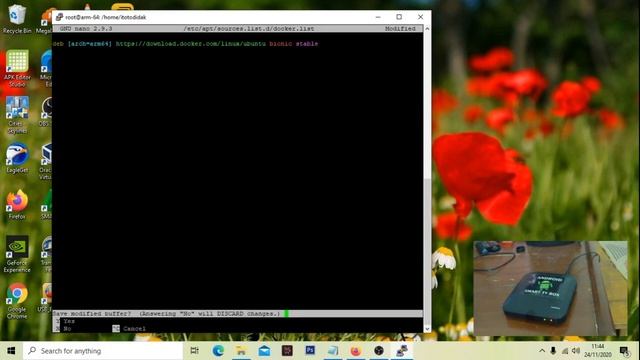Open the Recycle Bin desktop icon

tap(17, 19)
